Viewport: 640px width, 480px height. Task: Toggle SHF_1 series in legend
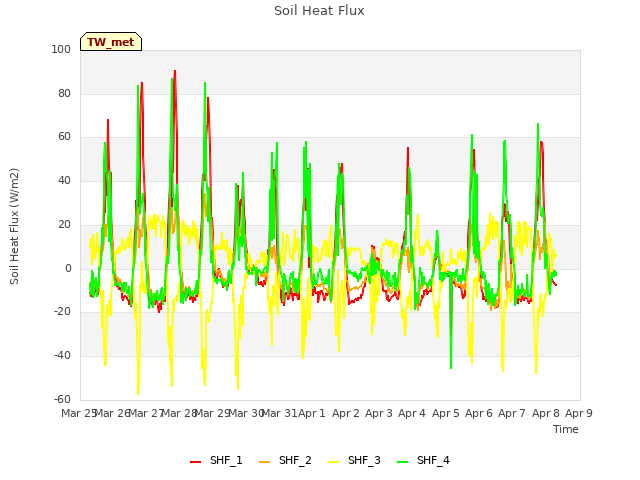[x=216, y=461]
